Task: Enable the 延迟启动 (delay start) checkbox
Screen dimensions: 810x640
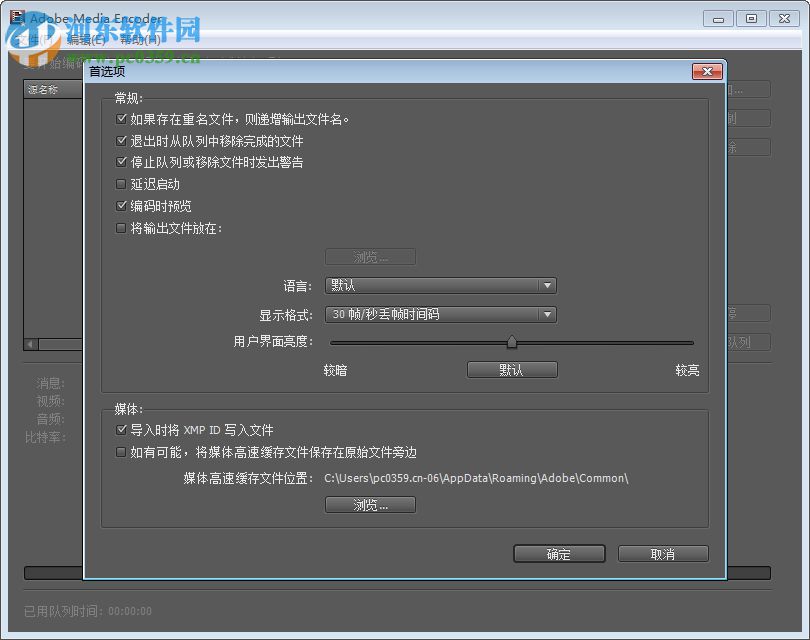Action: tap(121, 182)
